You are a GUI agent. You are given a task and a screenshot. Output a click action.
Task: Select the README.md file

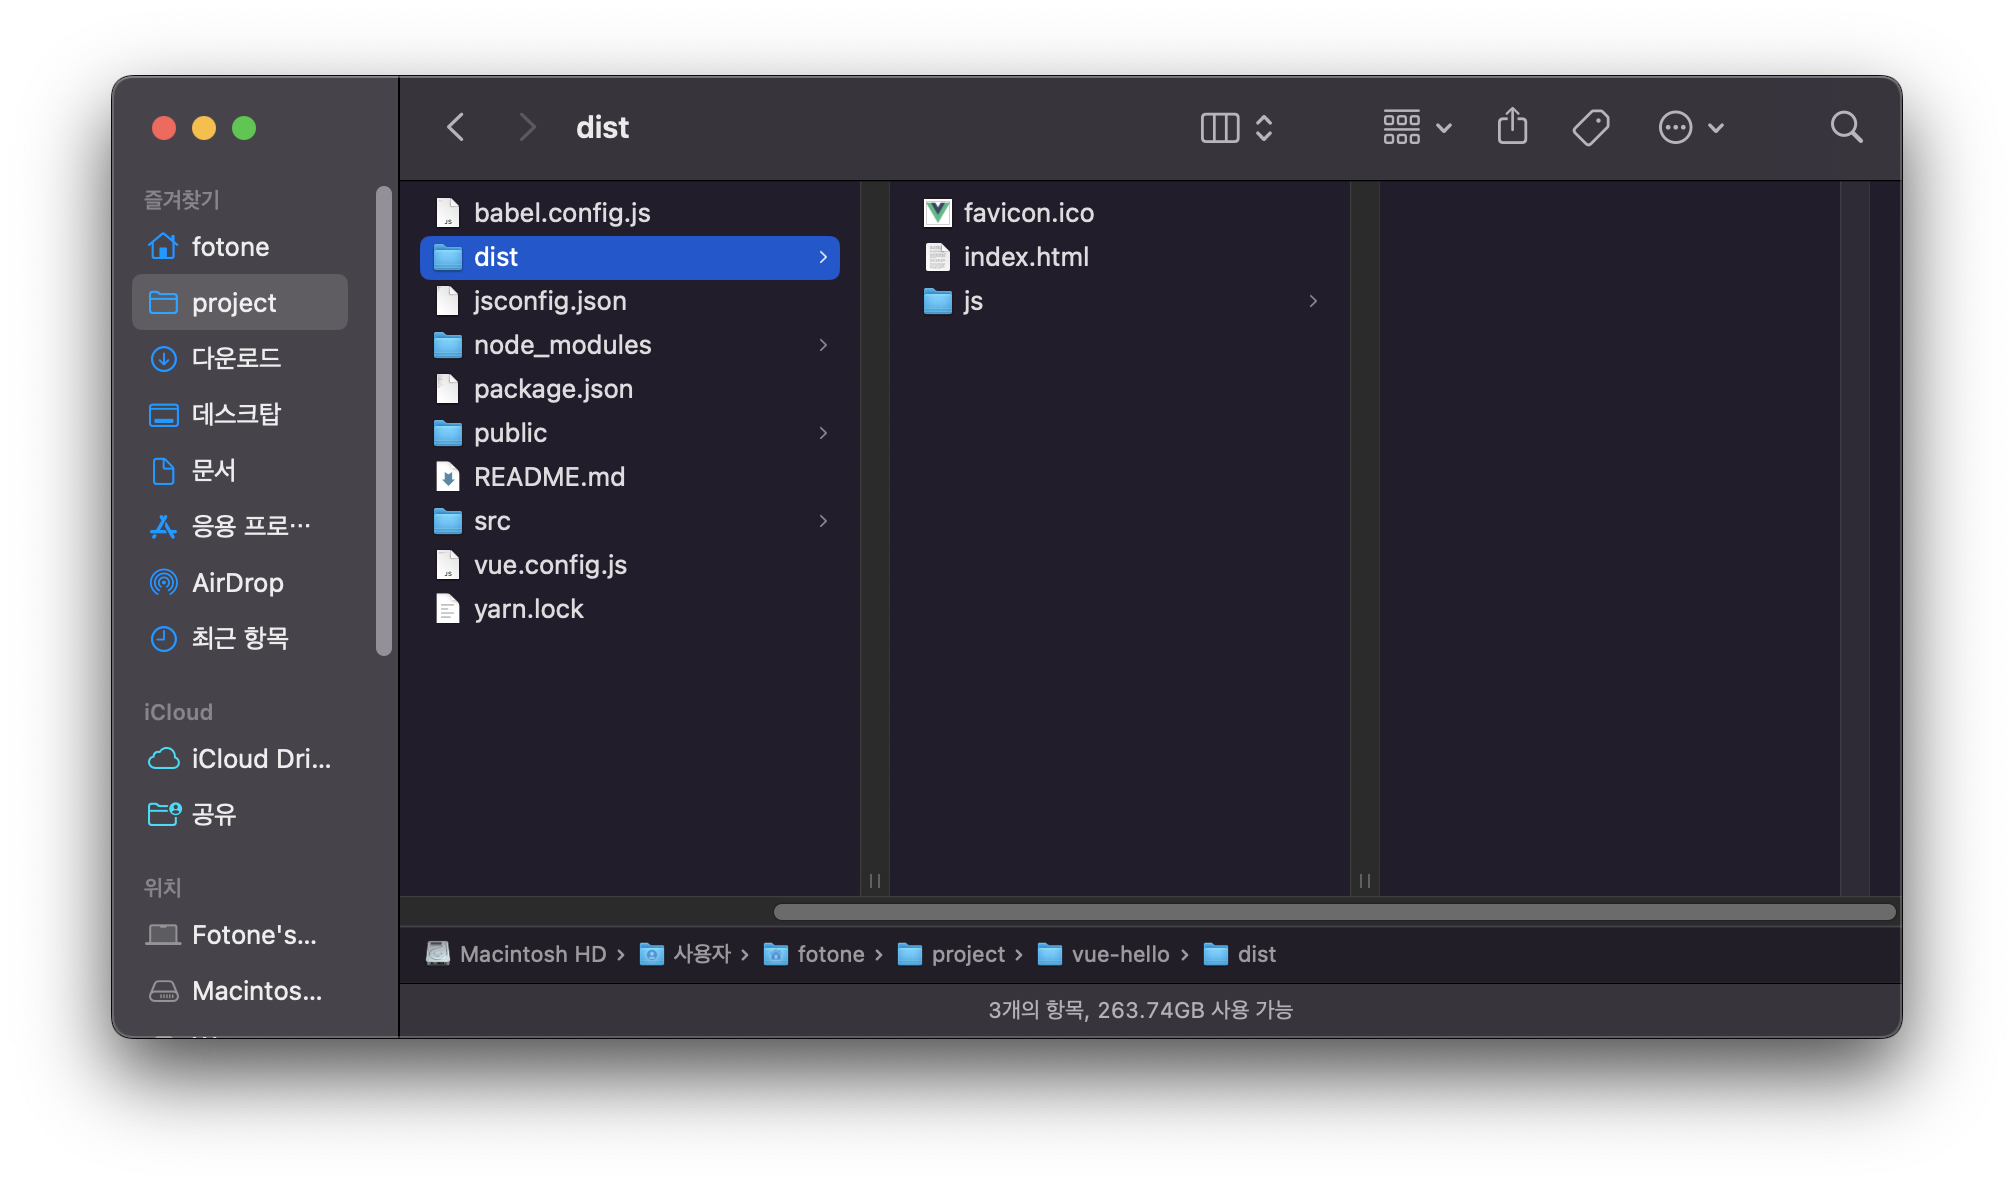[630, 477]
